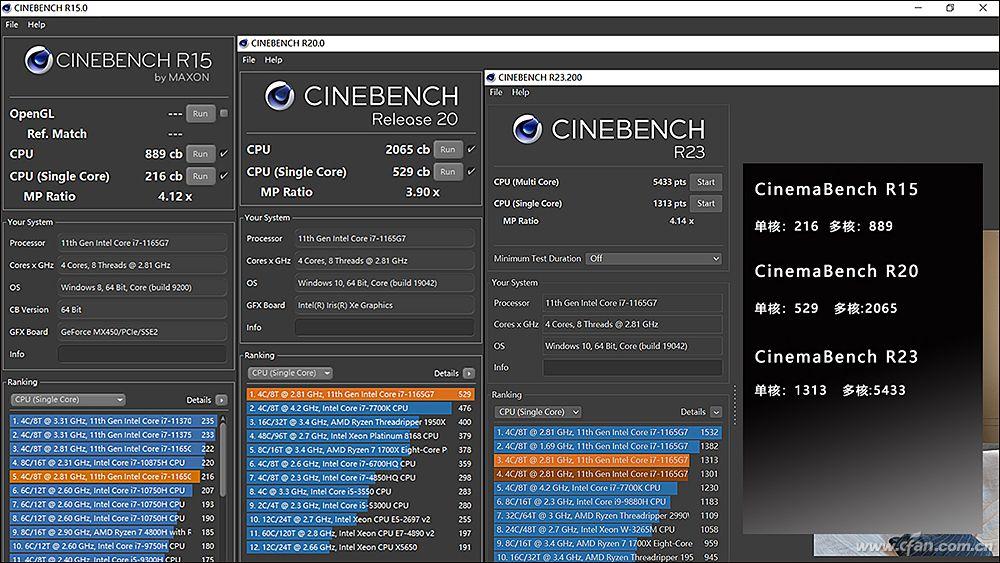
Task: Click Cinebench R23 sphere logo icon
Action: coord(527,129)
